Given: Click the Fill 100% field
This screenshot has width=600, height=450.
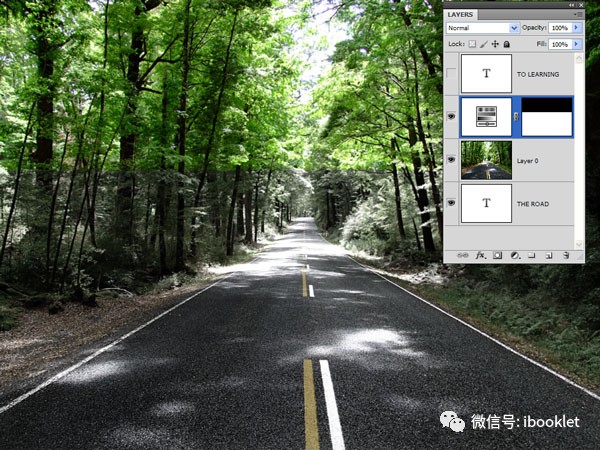Looking at the screenshot, I should [x=560, y=44].
